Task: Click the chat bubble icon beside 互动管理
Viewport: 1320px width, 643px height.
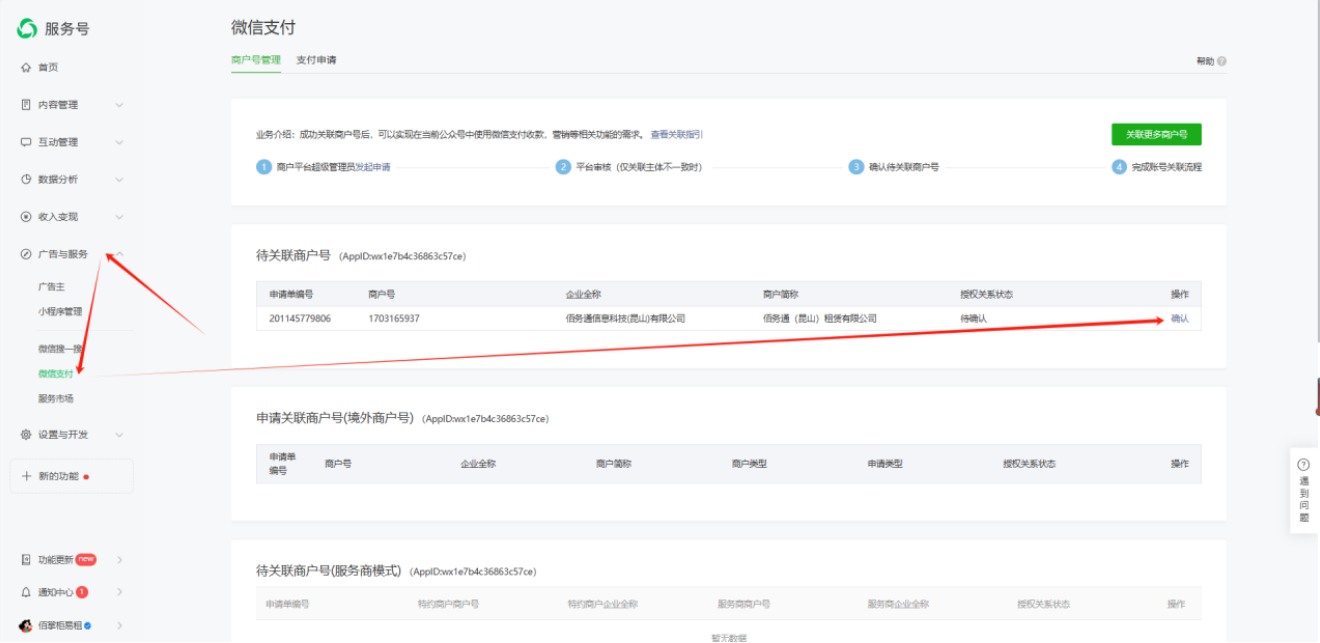Action: (x=26, y=142)
